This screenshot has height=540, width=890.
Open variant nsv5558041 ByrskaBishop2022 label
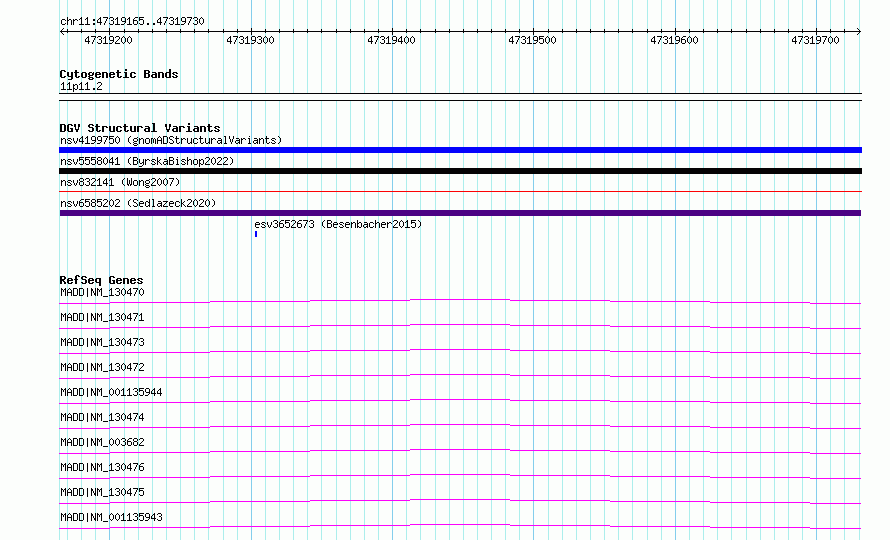point(147,161)
